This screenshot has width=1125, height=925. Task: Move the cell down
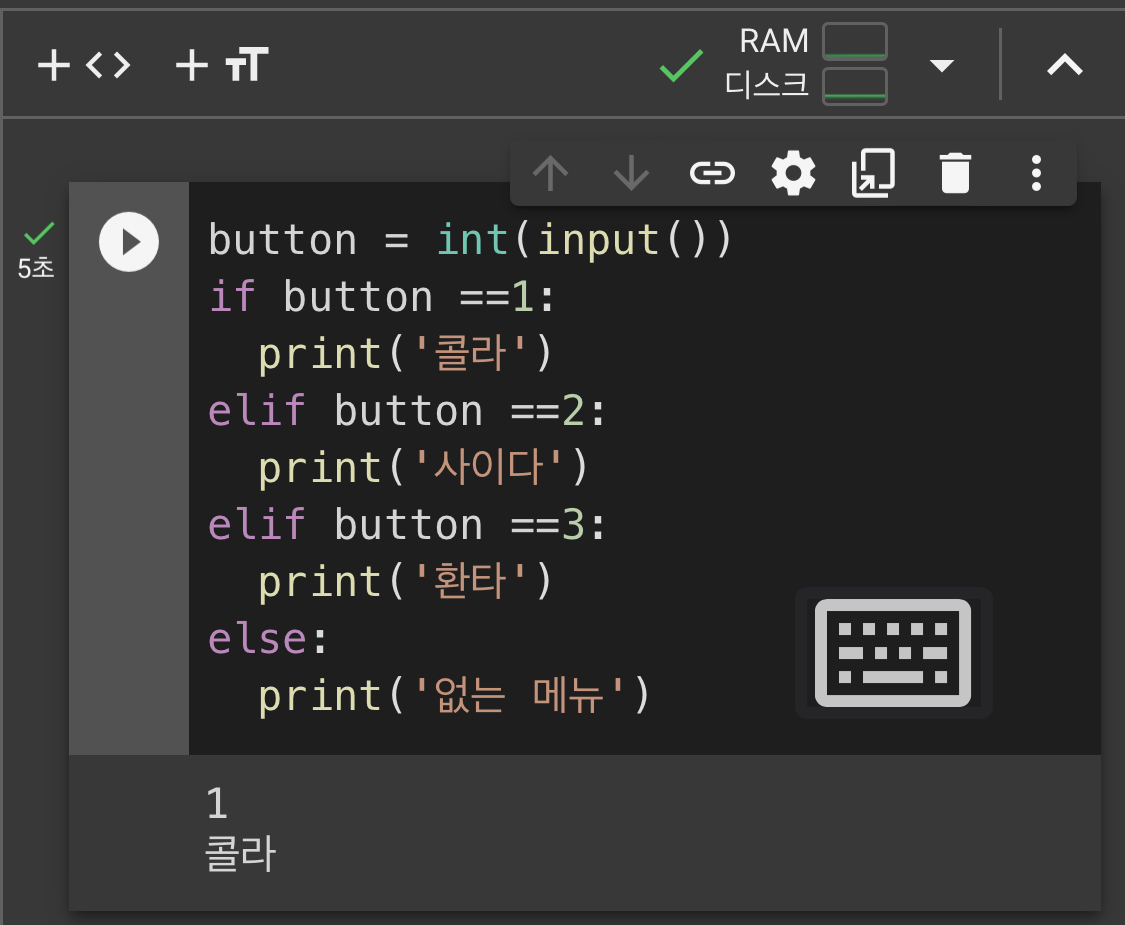pyautogui.click(x=631, y=173)
